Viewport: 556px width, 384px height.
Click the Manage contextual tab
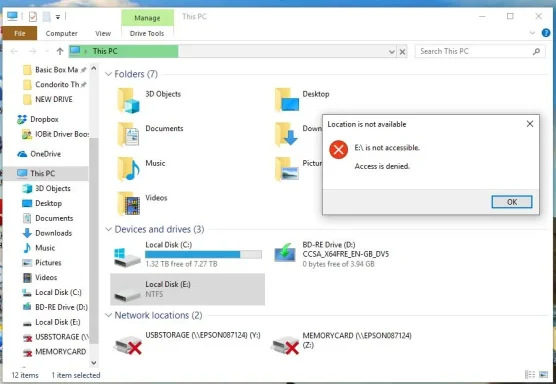pos(147,18)
